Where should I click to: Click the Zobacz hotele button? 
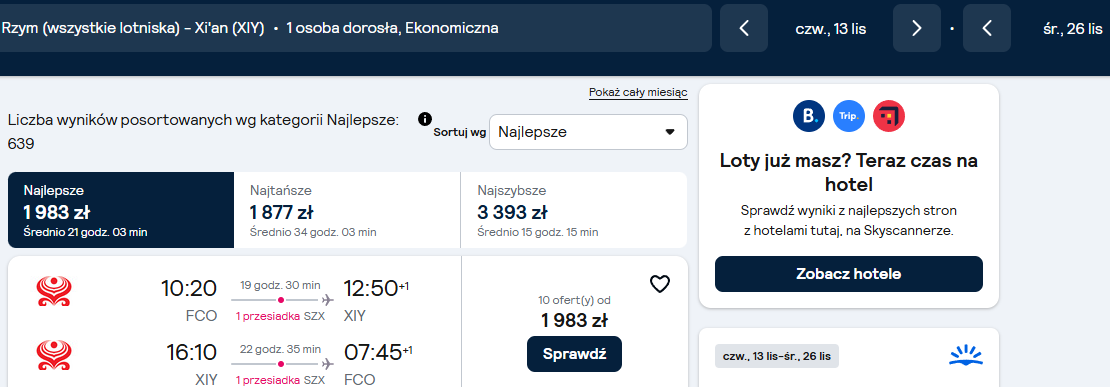[849, 274]
